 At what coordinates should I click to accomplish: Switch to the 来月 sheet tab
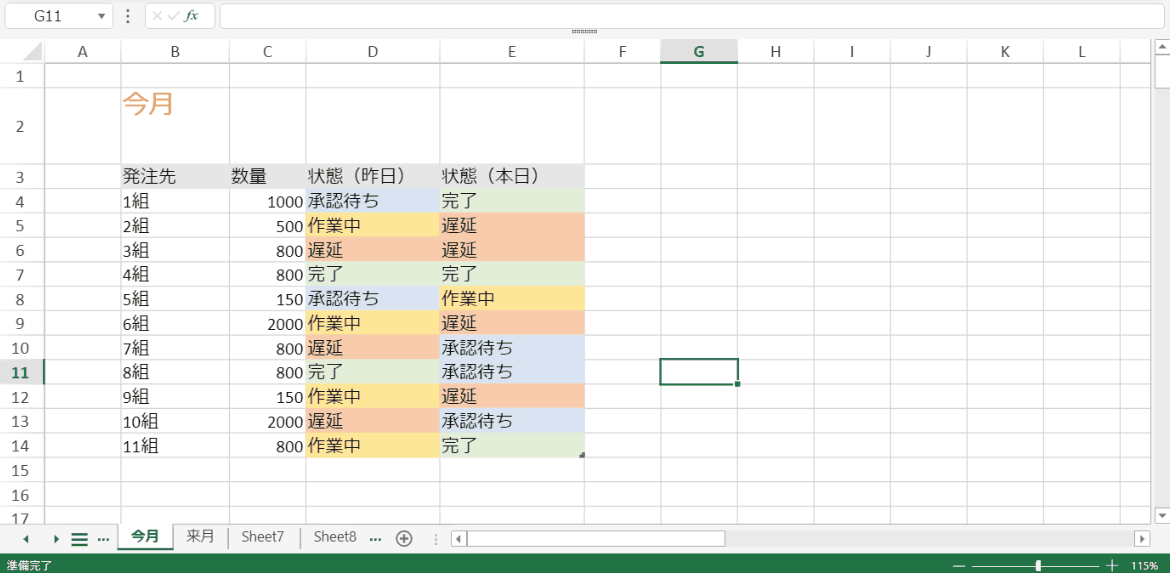[200, 536]
